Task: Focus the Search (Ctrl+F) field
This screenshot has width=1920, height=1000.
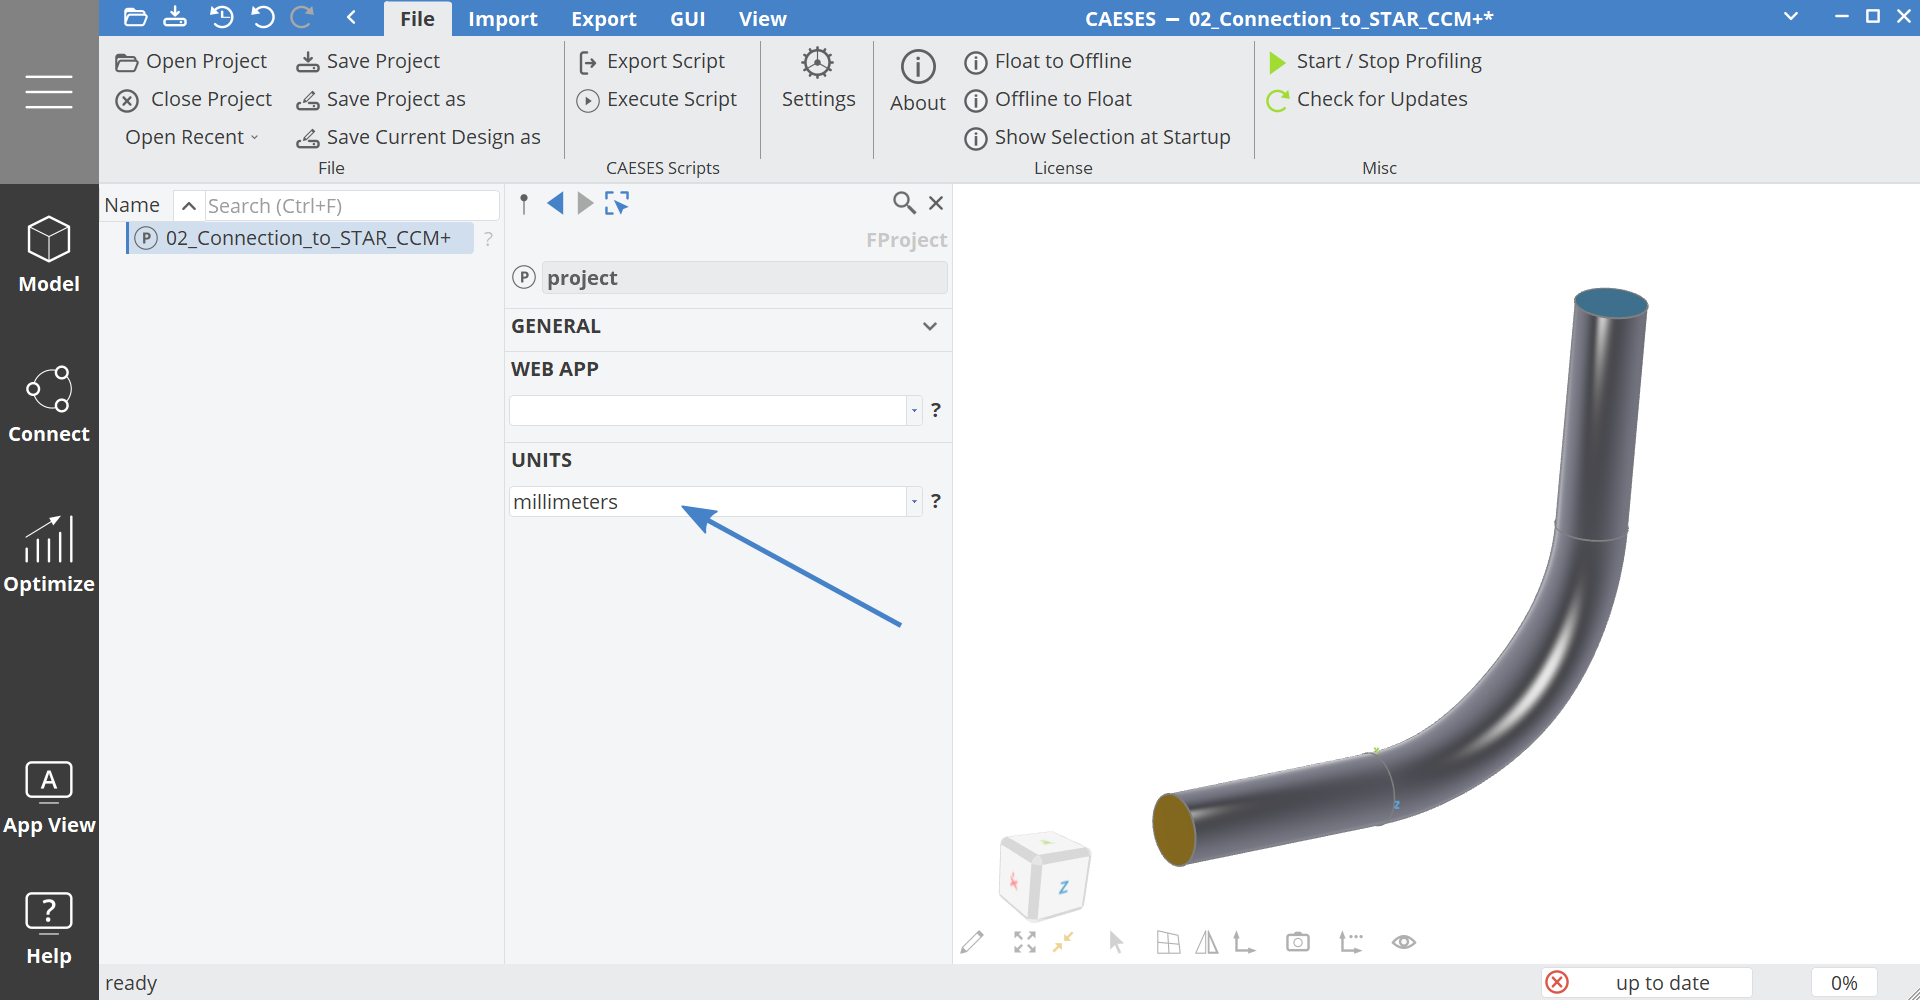Action: 352,205
